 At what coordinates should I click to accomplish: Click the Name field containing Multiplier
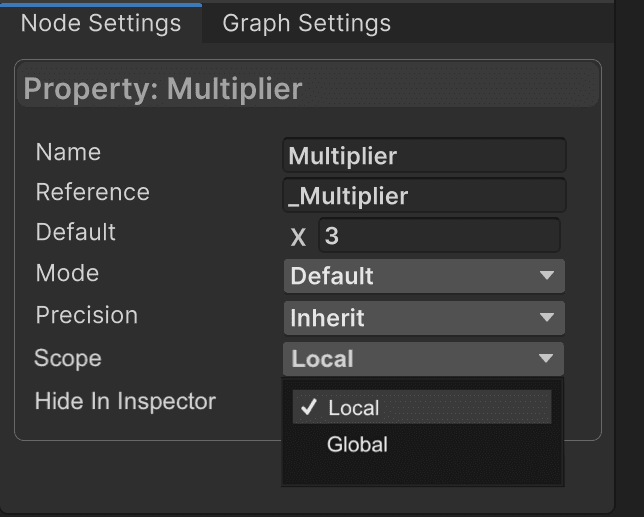click(424, 156)
